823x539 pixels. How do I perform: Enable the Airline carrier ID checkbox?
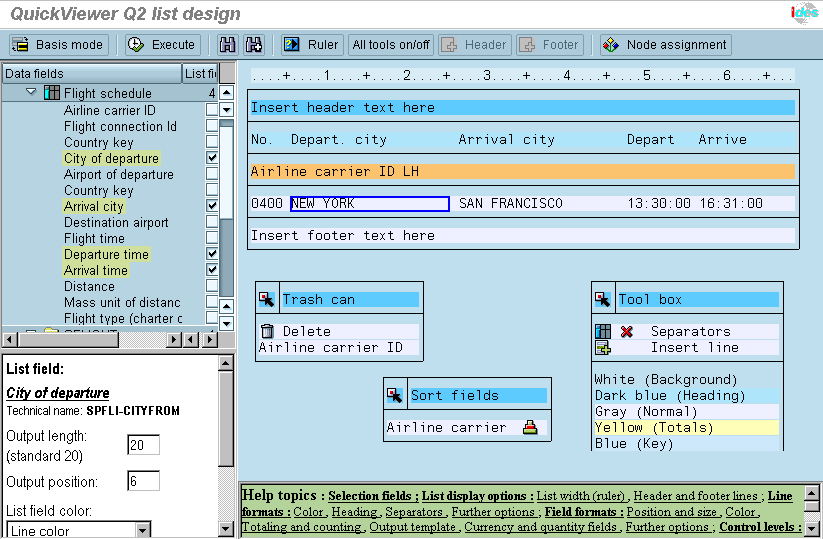tap(212, 110)
